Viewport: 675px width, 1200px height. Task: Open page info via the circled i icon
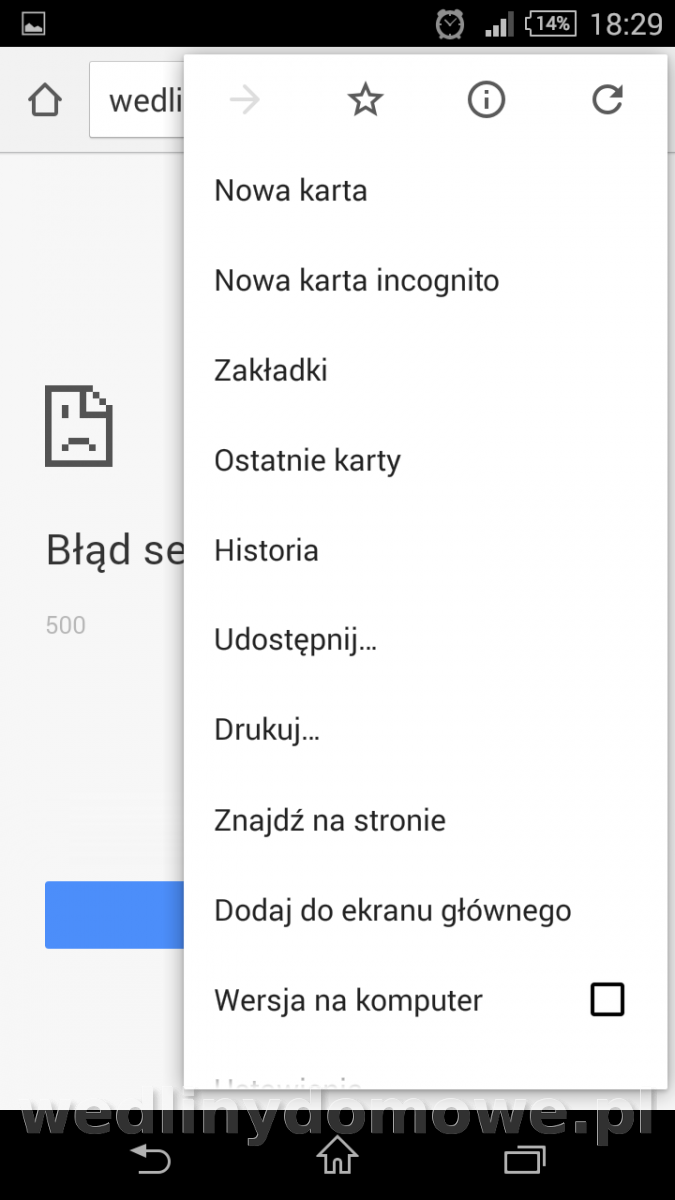click(x=487, y=100)
